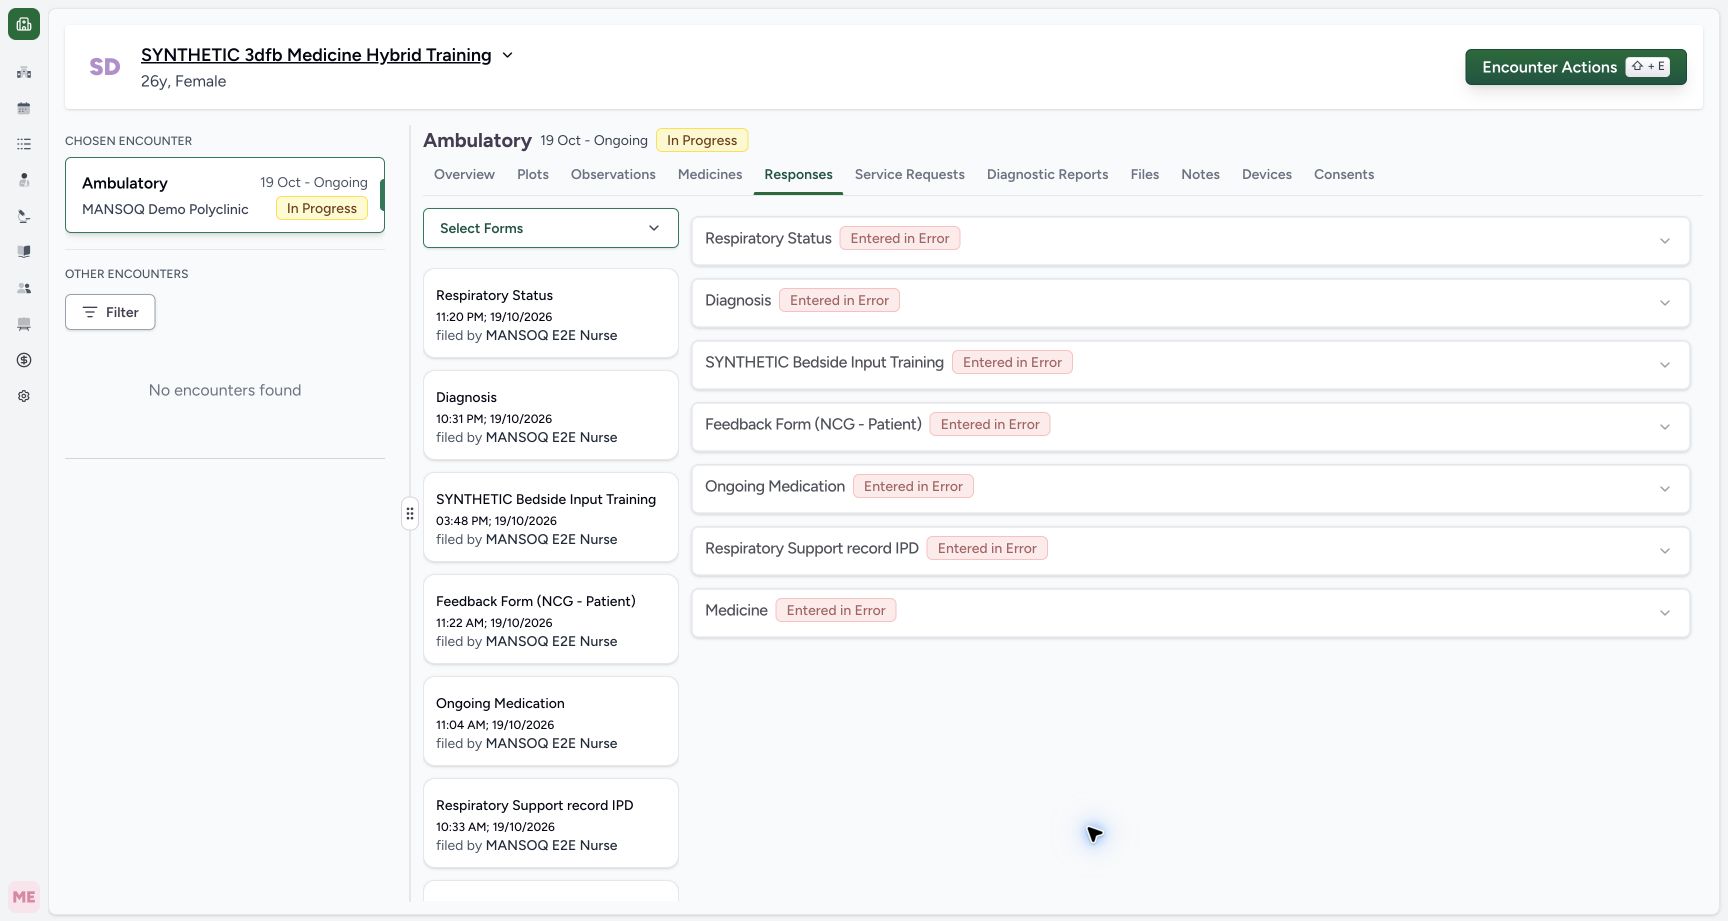Open the open-book sidebar icon
This screenshot has width=1728, height=921.
coord(24,252)
